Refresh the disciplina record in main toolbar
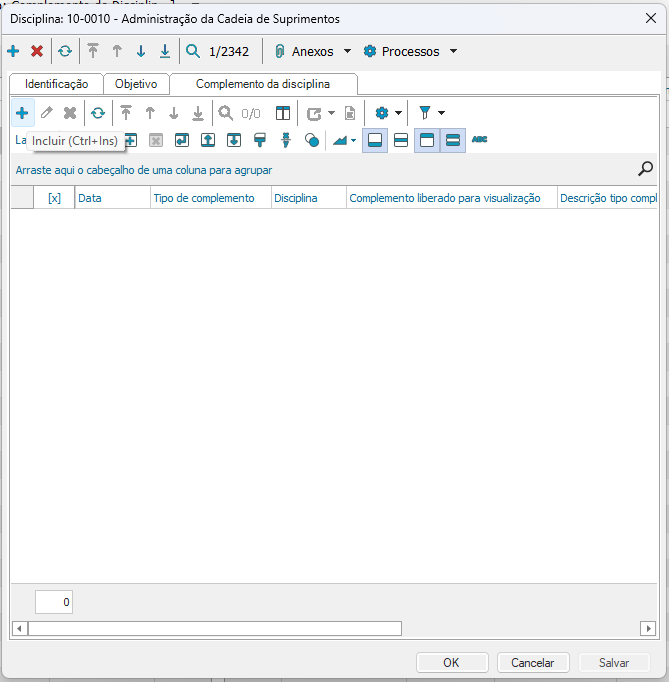Screen dimensions: 669x682 65,51
